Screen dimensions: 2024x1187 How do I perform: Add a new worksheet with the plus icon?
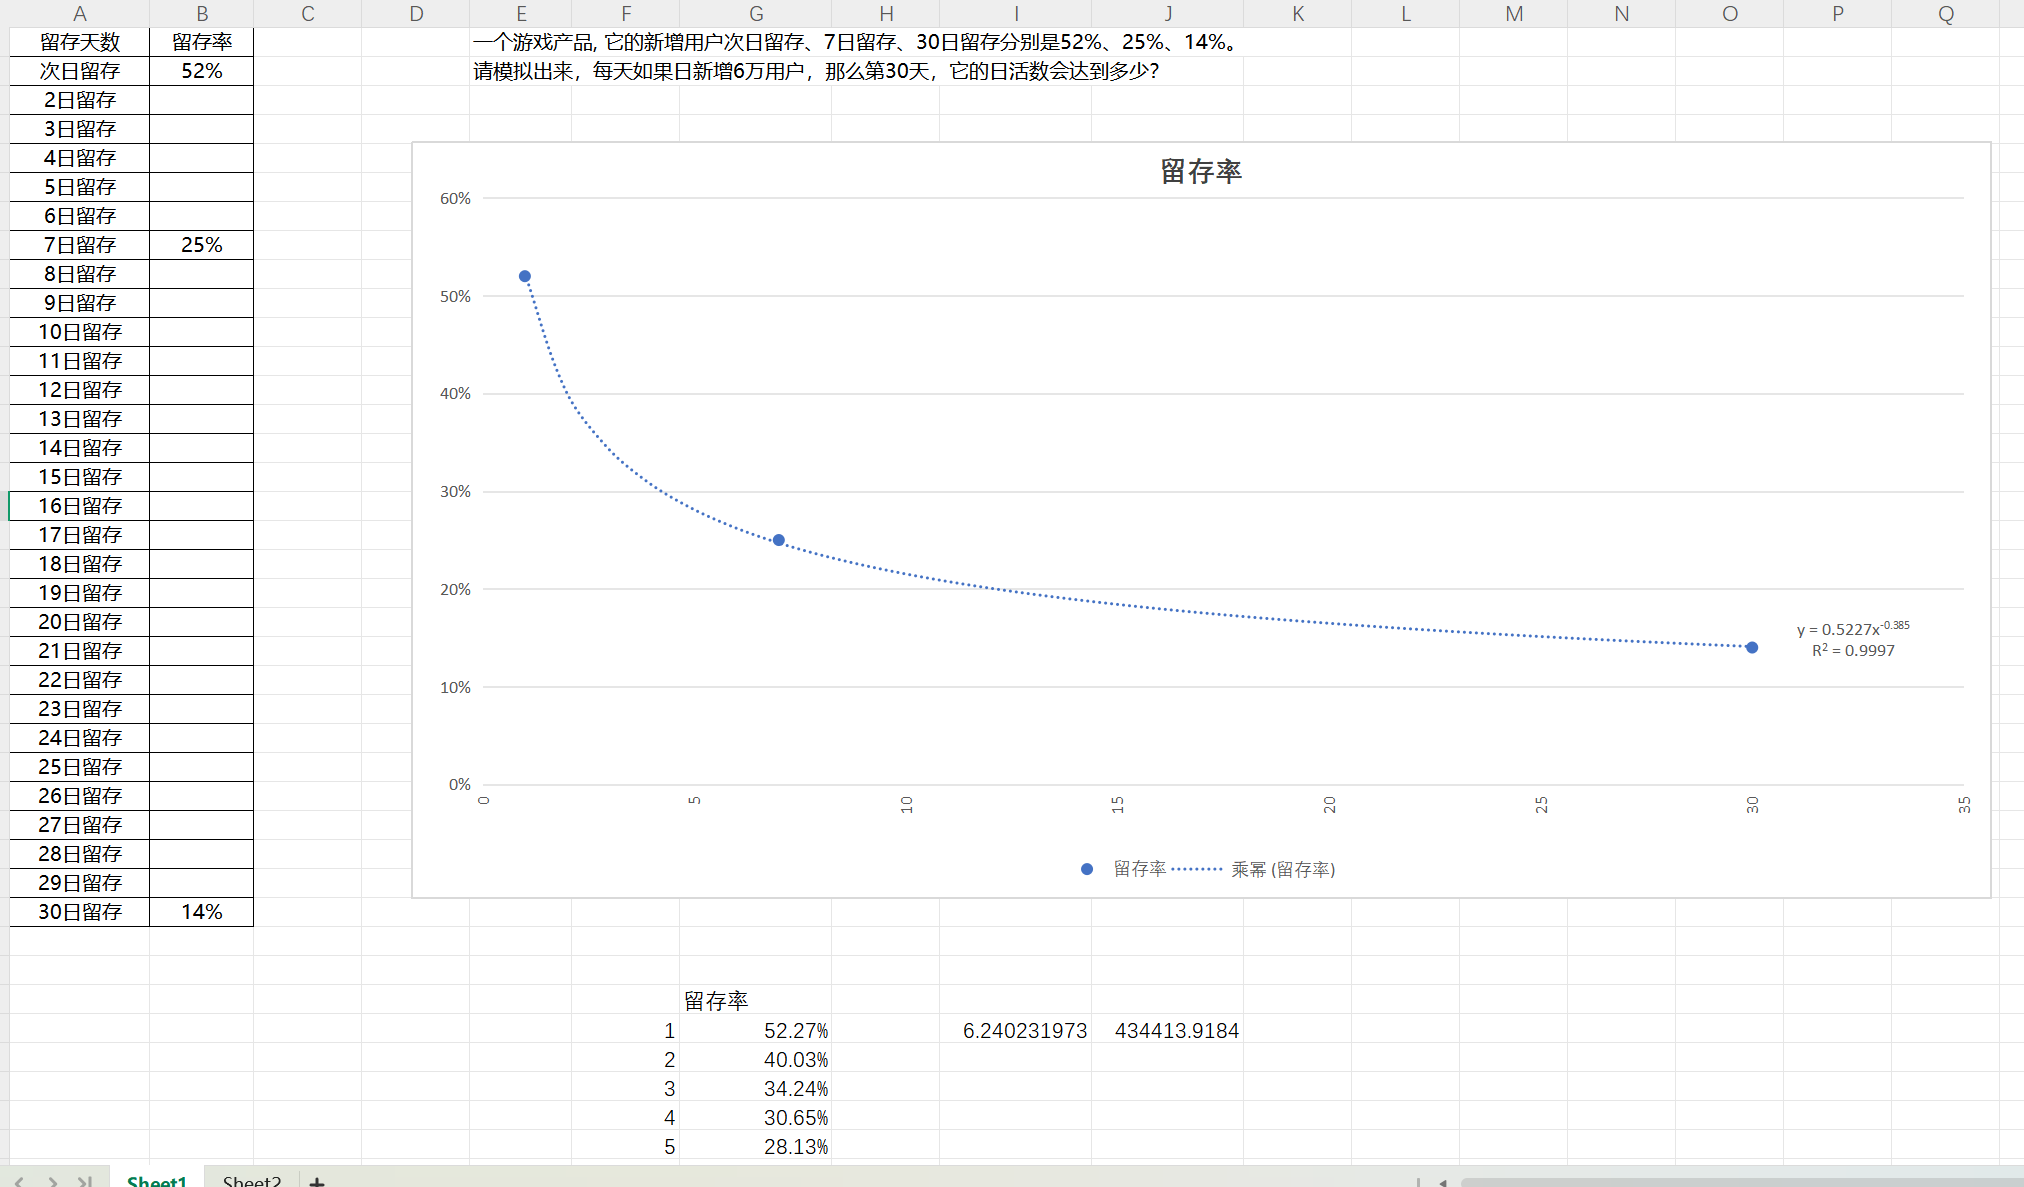tap(317, 1181)
